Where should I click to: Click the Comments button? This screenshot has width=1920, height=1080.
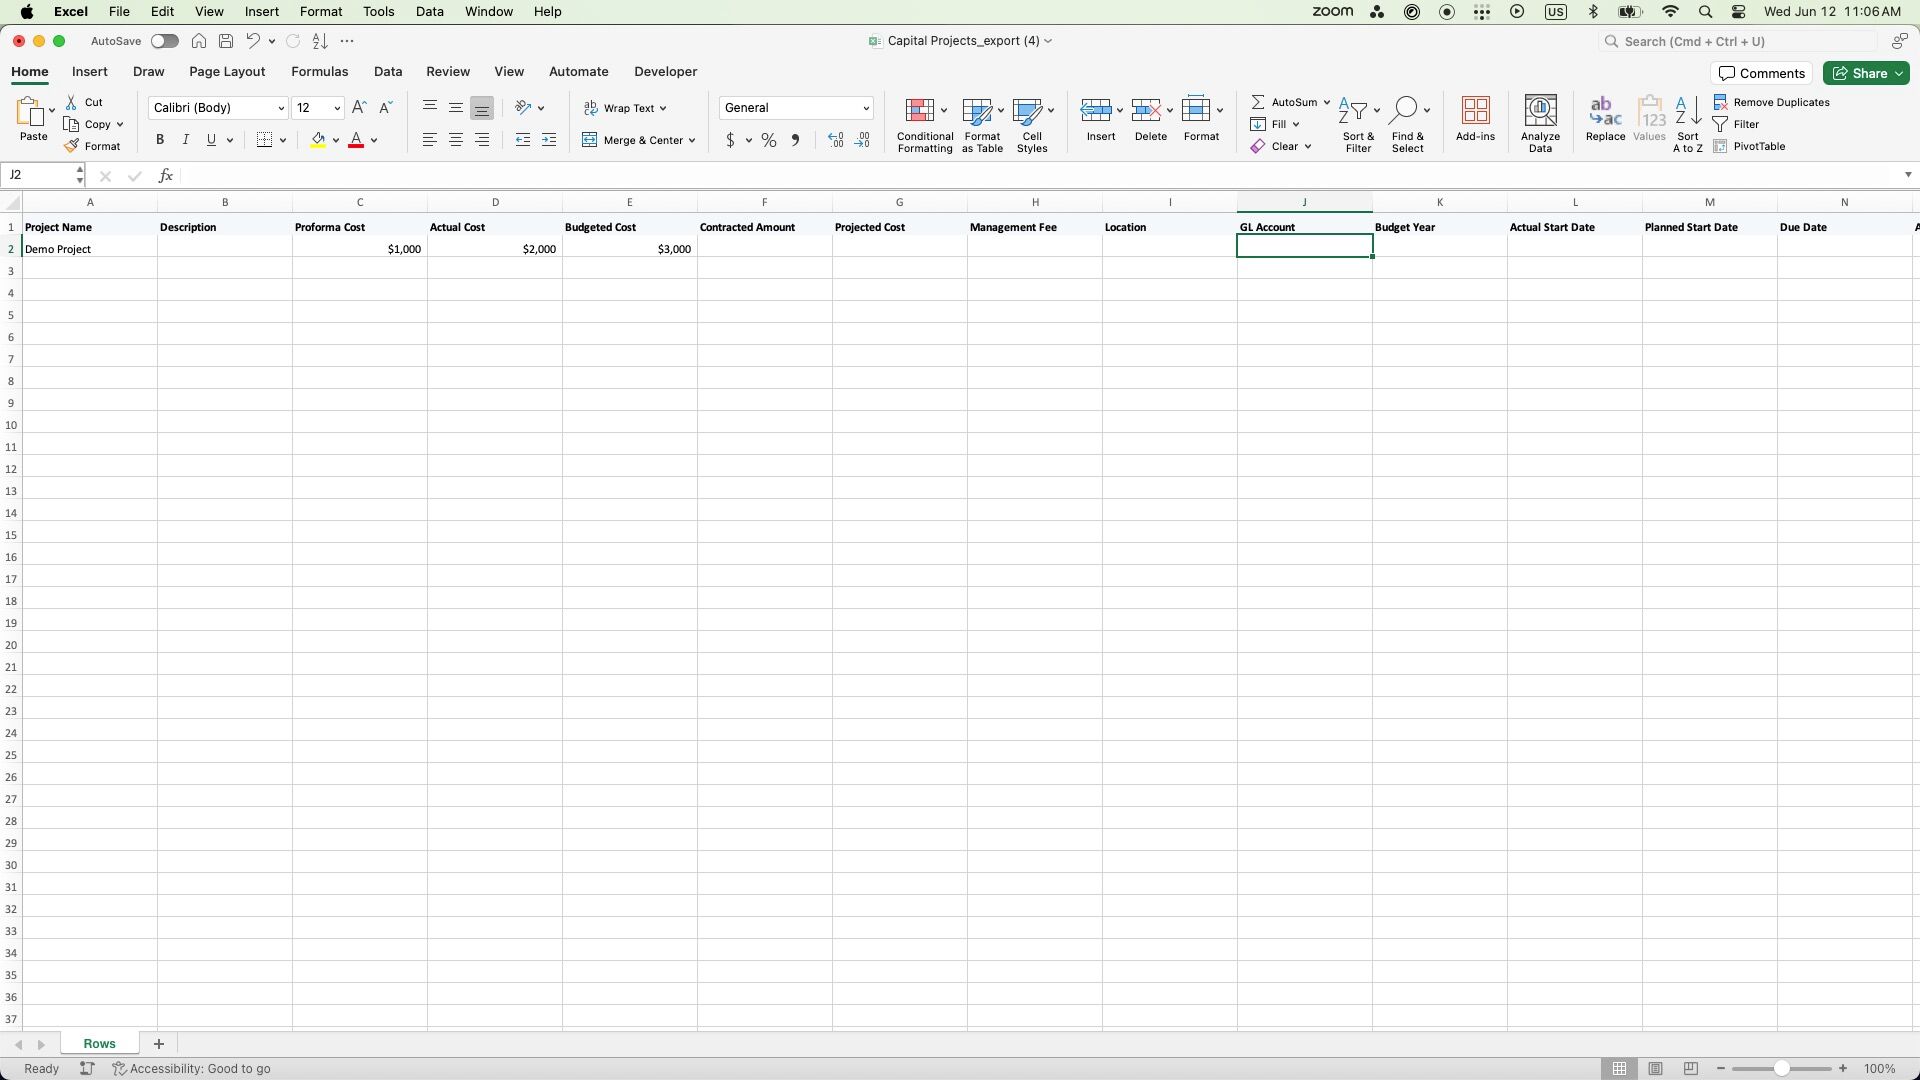pos(1762,73)
